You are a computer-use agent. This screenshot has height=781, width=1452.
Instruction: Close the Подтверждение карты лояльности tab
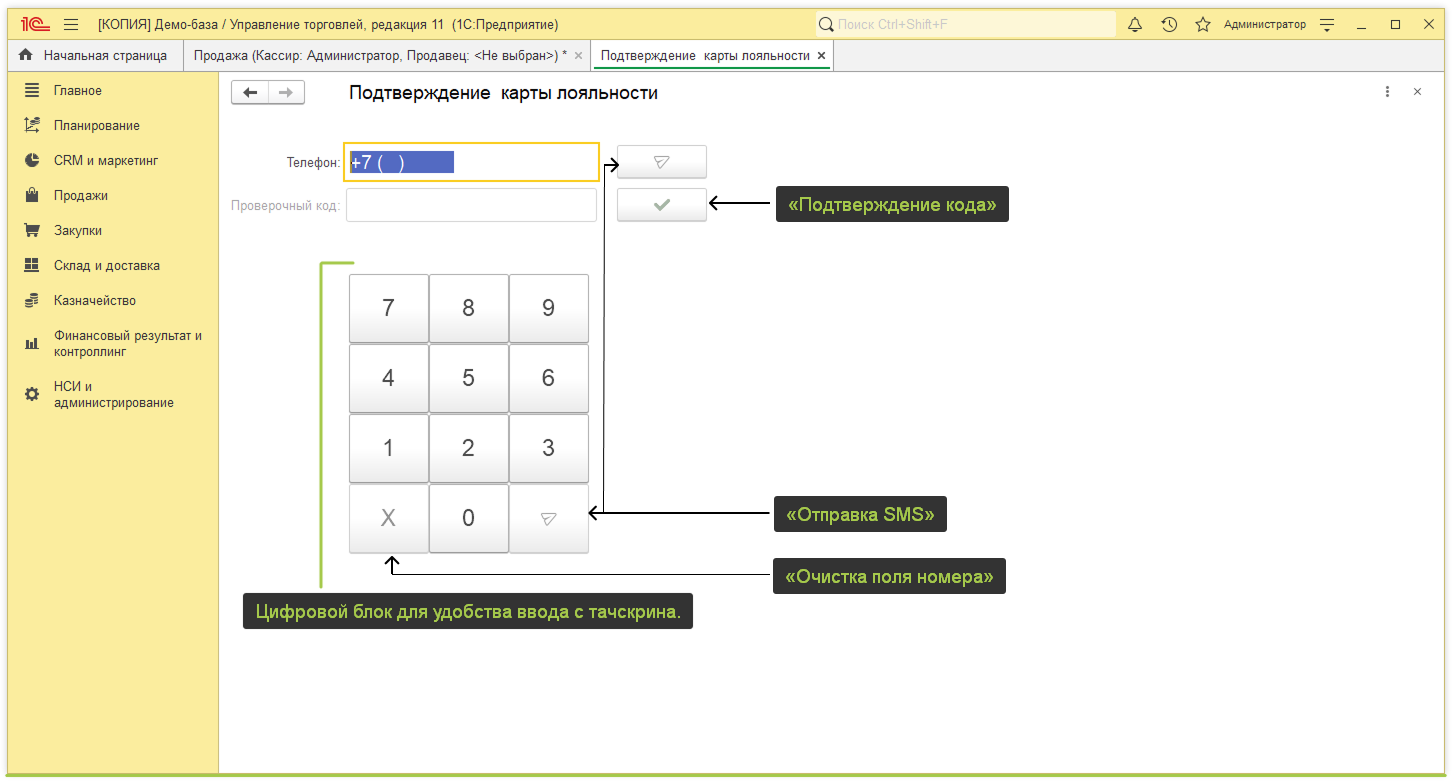(x=821, y=56)
